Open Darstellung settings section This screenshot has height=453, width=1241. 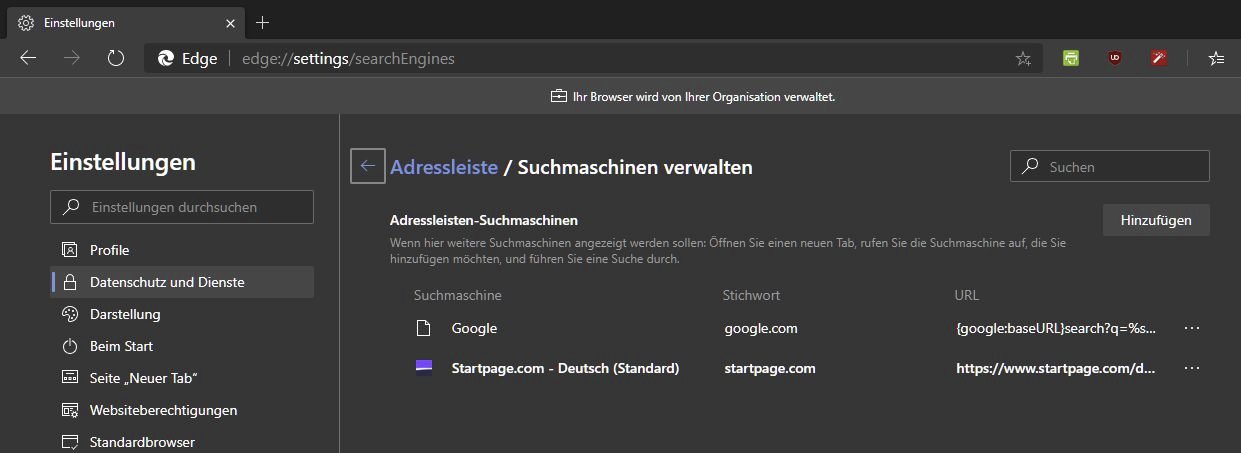click(182, 314)
